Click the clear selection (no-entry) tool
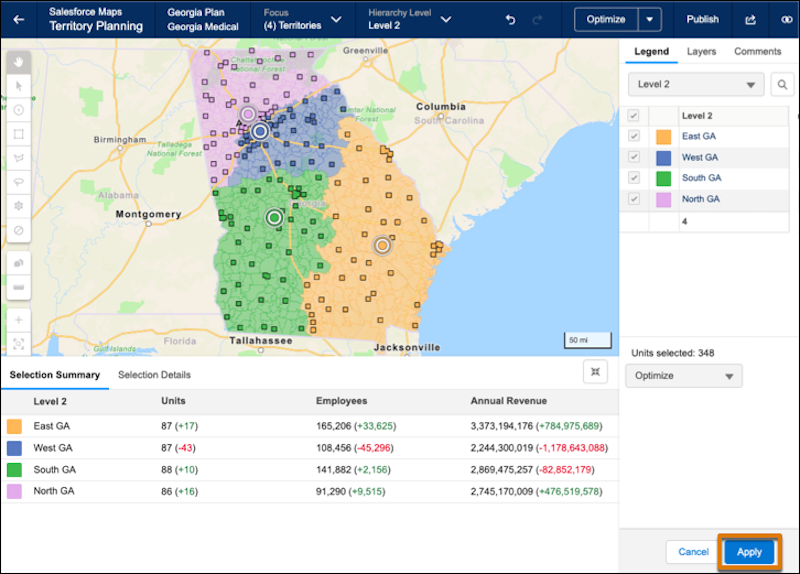Screen dimensions: 800x574 (19, 230)
